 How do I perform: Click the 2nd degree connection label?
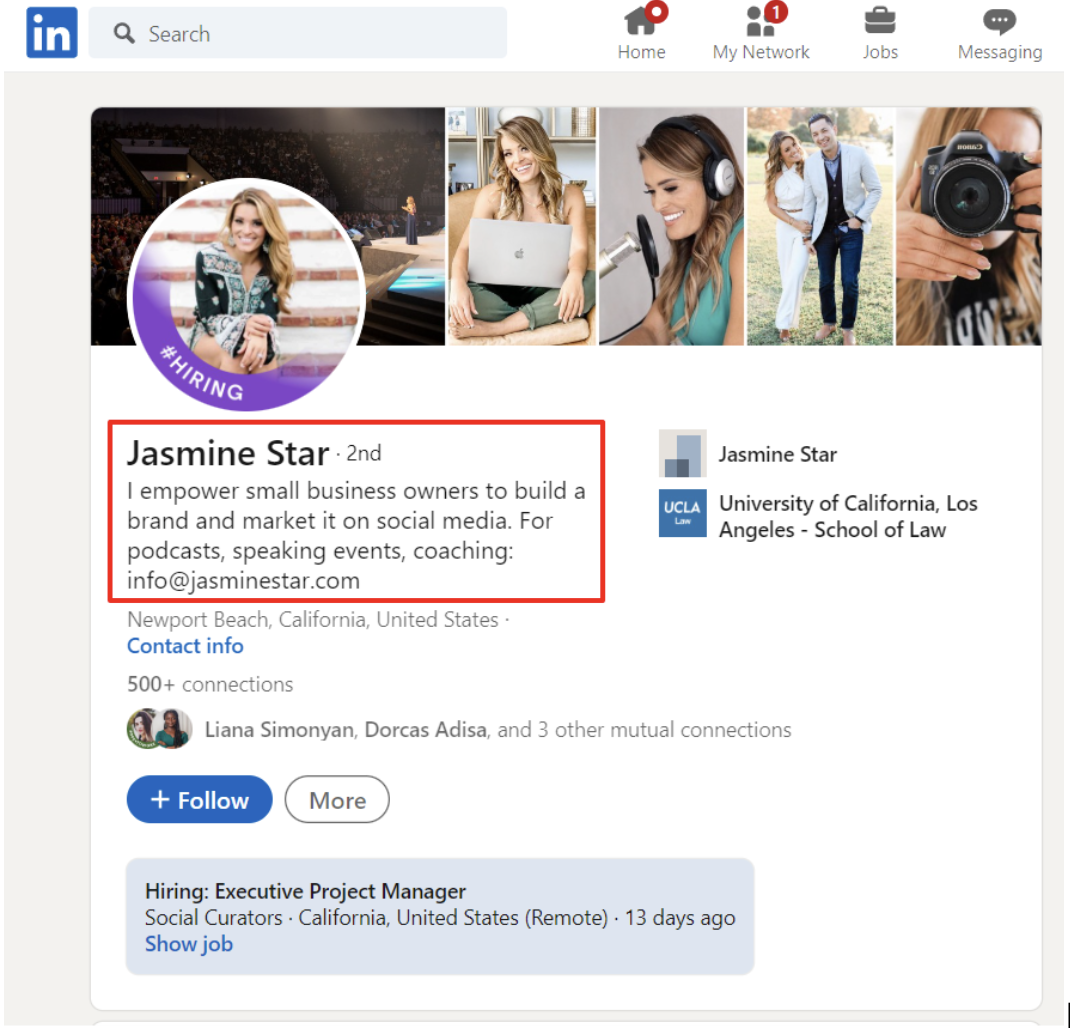tap(364, 453)
